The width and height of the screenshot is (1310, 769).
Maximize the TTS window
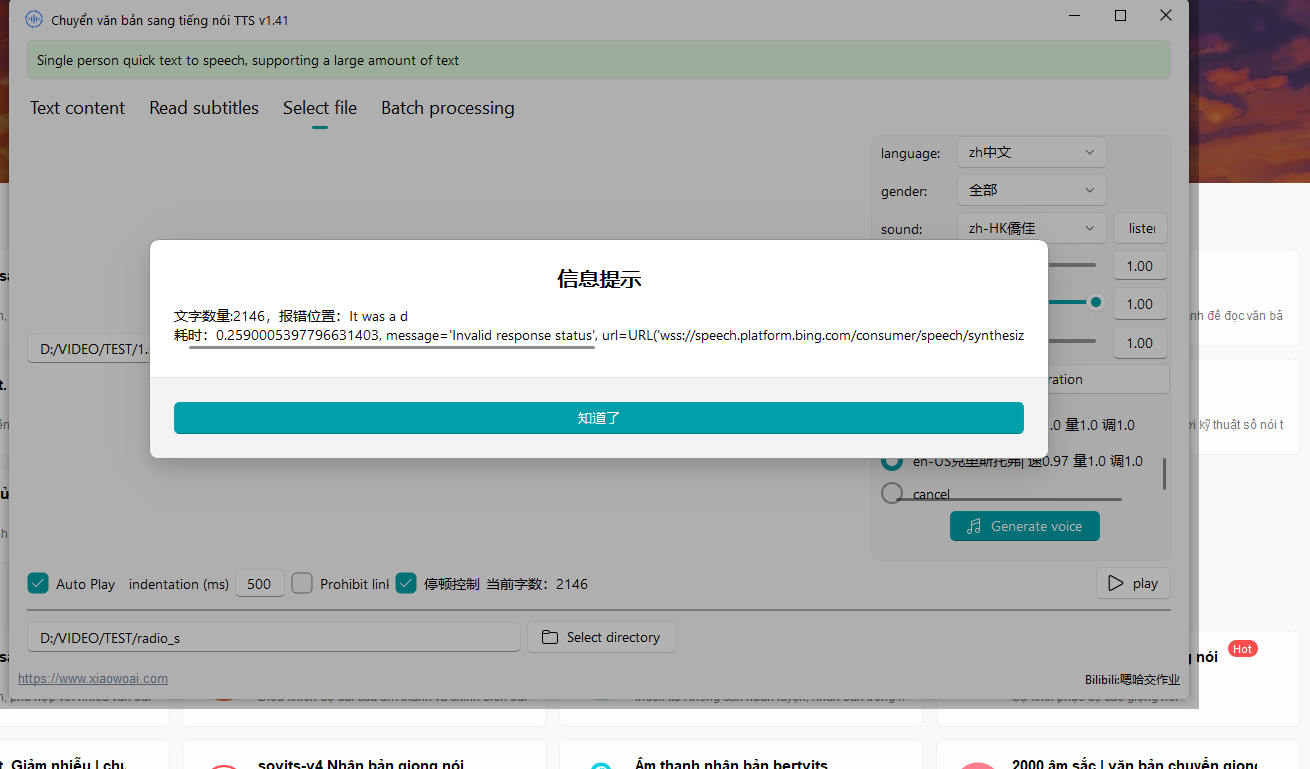click(x=1120, y=16)
